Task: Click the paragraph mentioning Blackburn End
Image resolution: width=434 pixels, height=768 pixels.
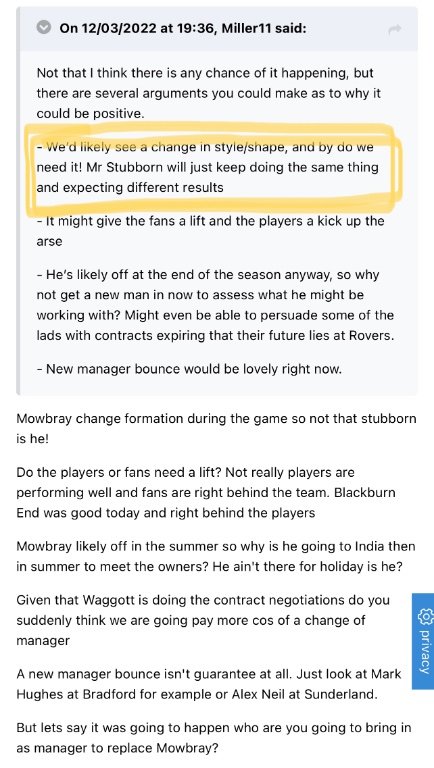Action: tap(206, 492)
